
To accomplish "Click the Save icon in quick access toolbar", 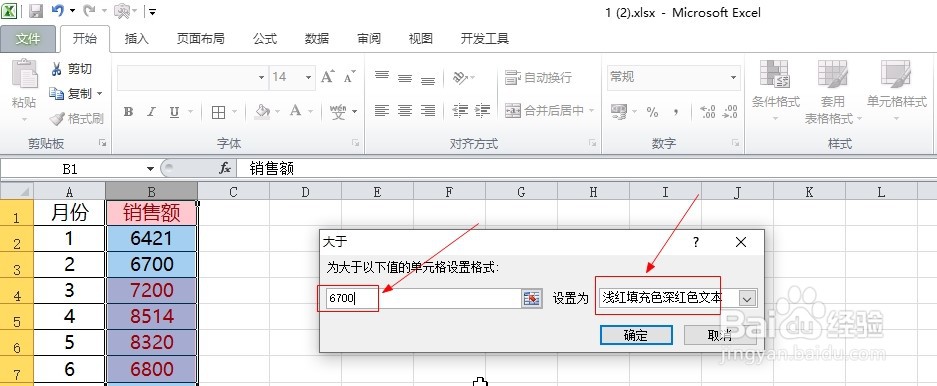I will click(35, 11).
